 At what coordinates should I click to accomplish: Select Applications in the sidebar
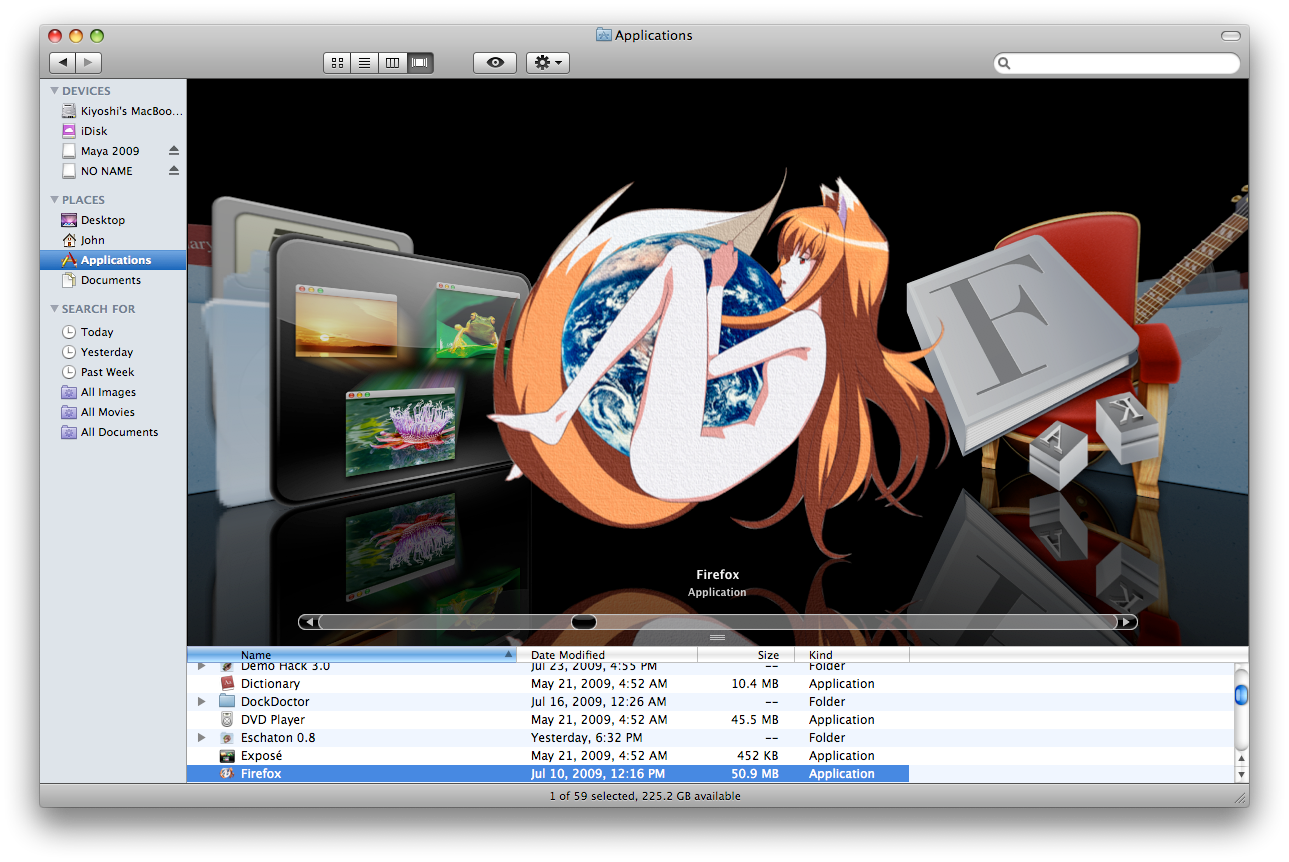coord(113,260)
